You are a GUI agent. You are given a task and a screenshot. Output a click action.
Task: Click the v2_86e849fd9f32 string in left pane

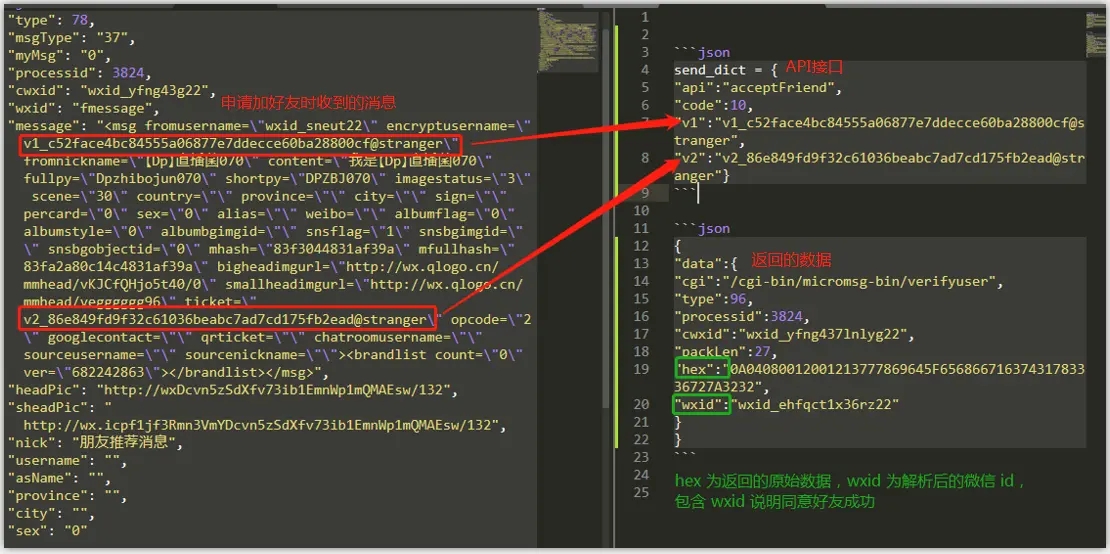pyautogui.click(x=227, y=319)
